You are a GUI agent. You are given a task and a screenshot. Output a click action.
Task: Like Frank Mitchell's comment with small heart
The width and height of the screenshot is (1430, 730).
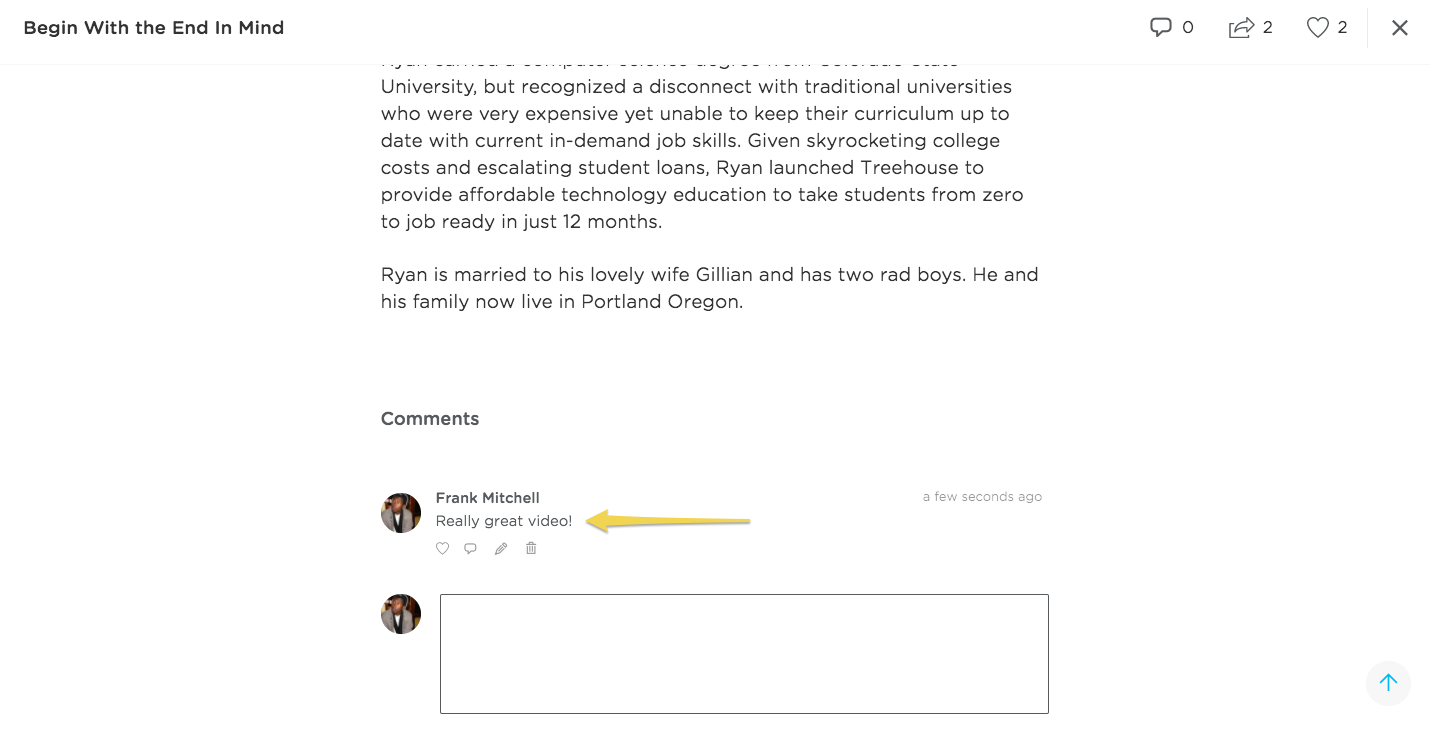[442, 548]
